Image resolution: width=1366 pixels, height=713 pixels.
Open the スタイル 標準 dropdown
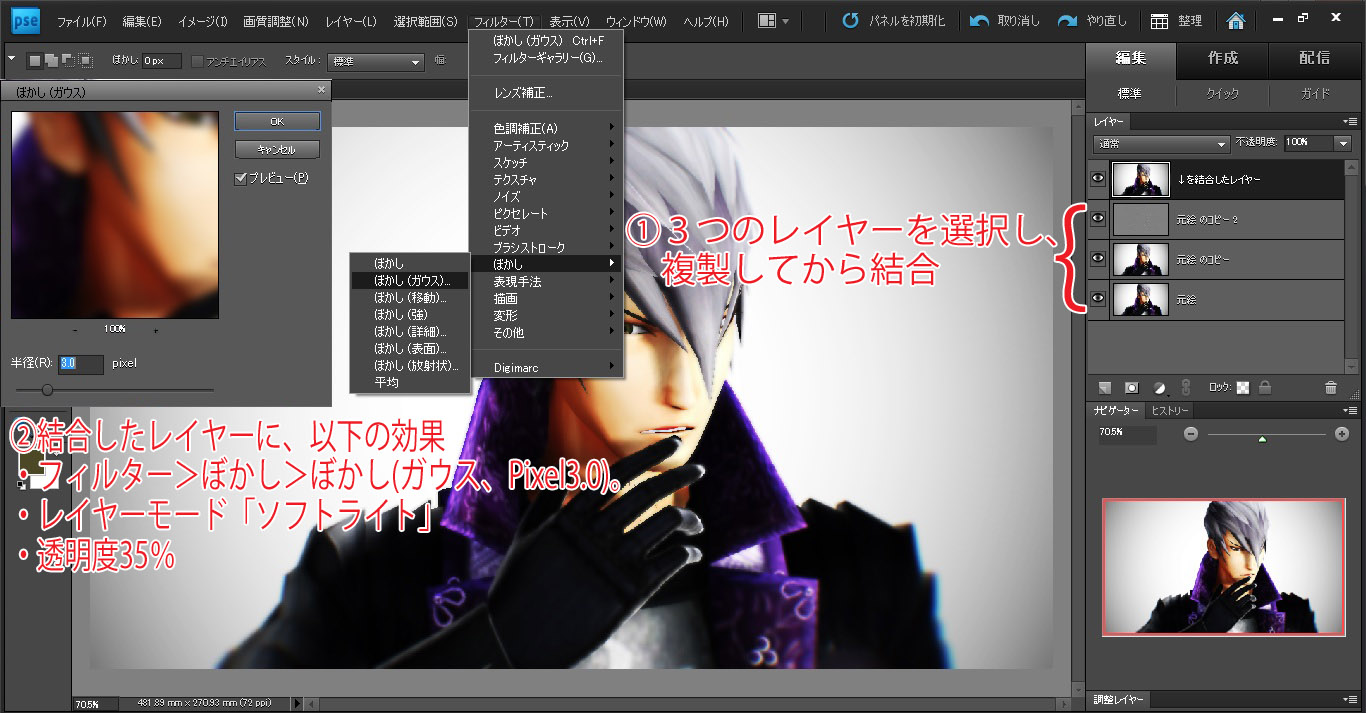tap(377, 61)
